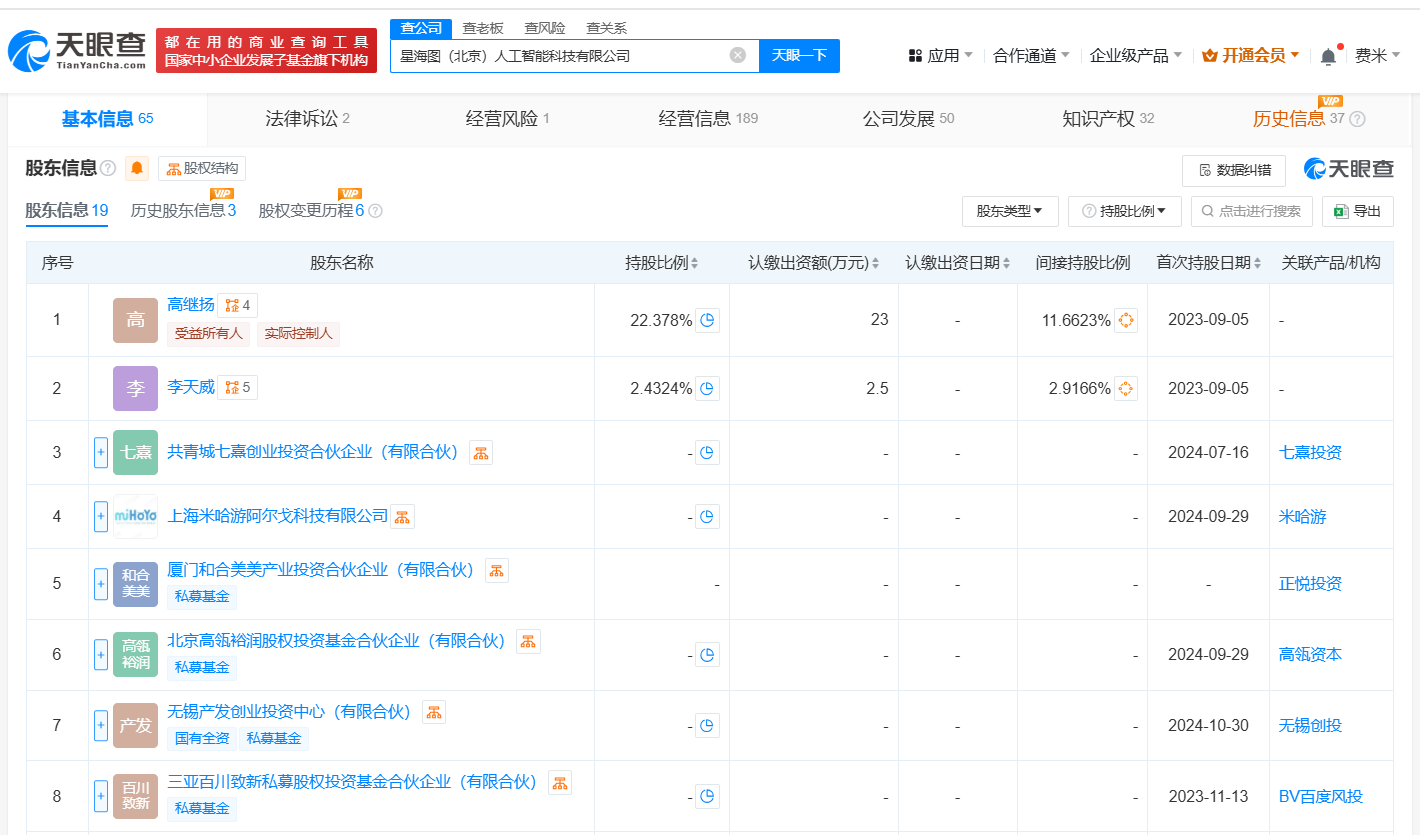Open the 企业级产品 dropdown menu
1420x835 pixels.
(x=1136, y=56)
